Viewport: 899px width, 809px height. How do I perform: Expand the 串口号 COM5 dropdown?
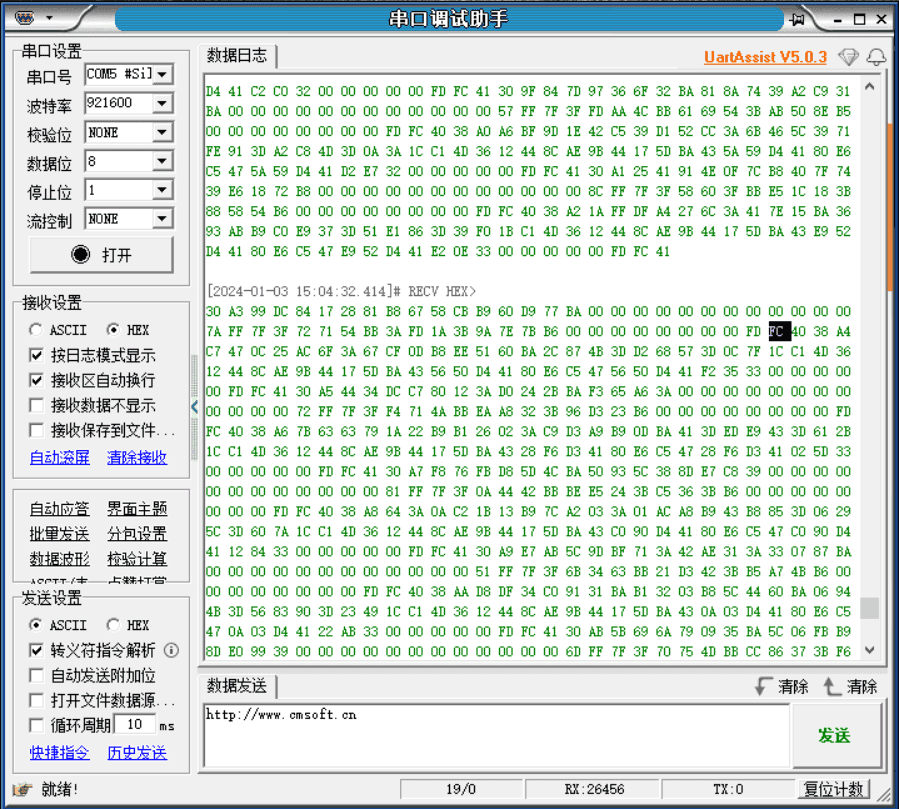coord(162,74)
